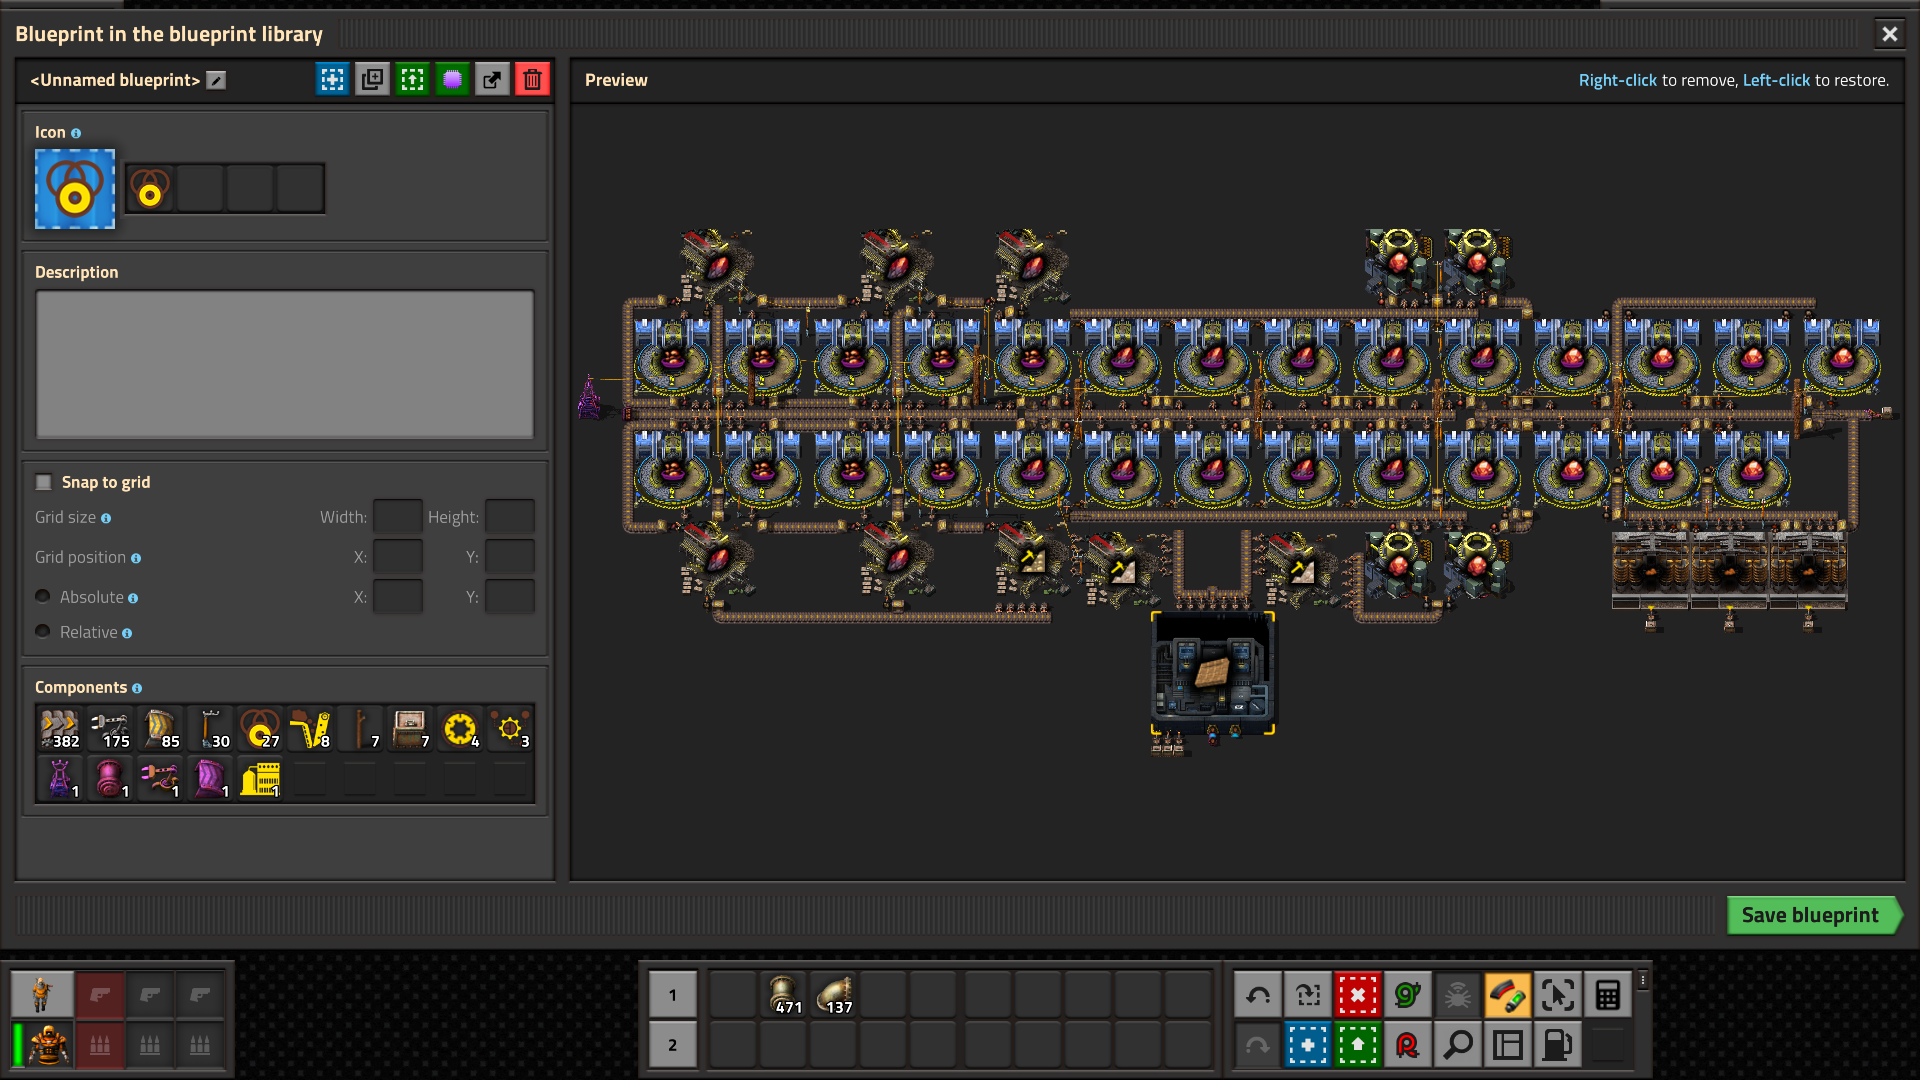Click the copy/paste selection shortcut
This screenshot has width=1920, height=1080.
(x=1308, y=995)
